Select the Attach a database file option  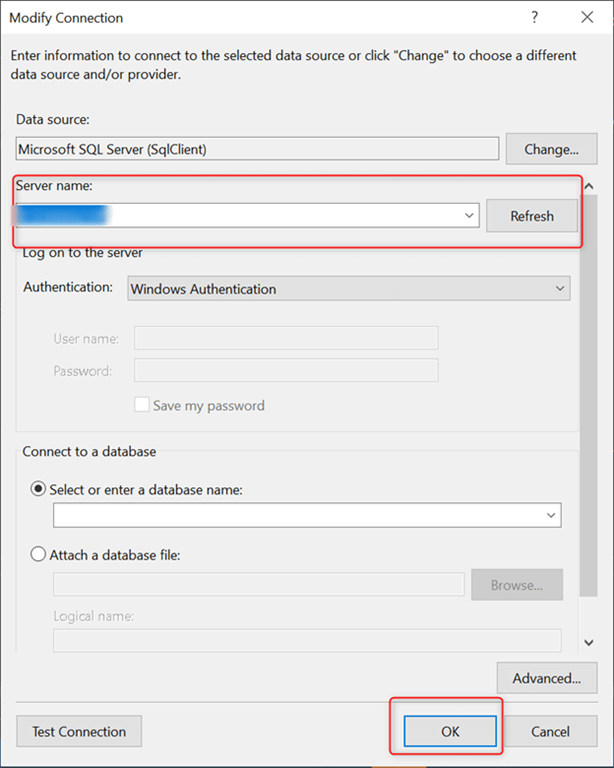[39, 553]
